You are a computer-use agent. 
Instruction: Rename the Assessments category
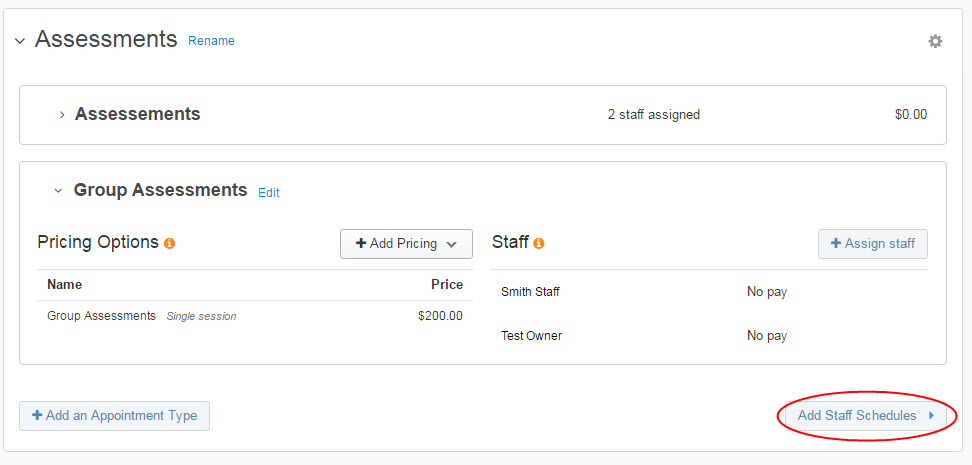click(x=211, y=41)
